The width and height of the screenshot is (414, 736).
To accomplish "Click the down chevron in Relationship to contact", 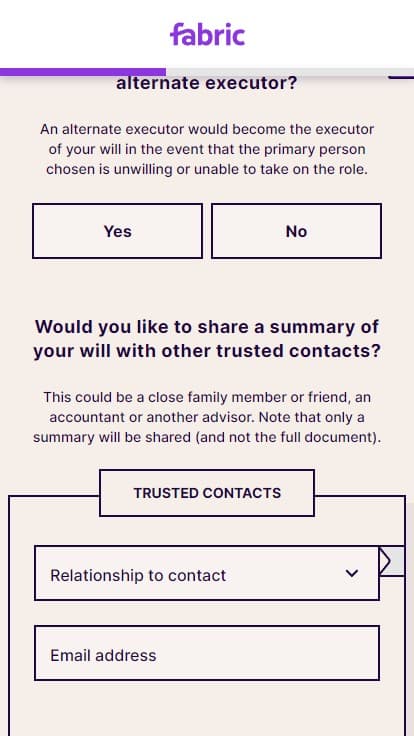I will (x=352, y=573).
